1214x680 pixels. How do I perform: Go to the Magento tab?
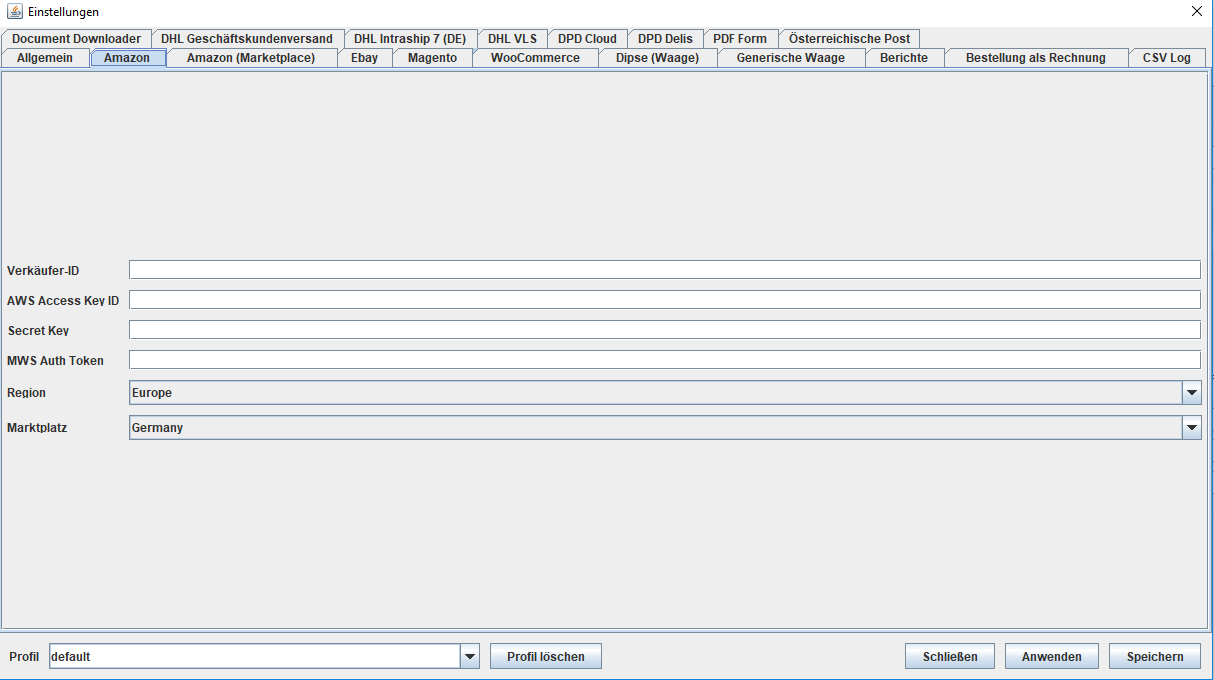tap(432, 58)
